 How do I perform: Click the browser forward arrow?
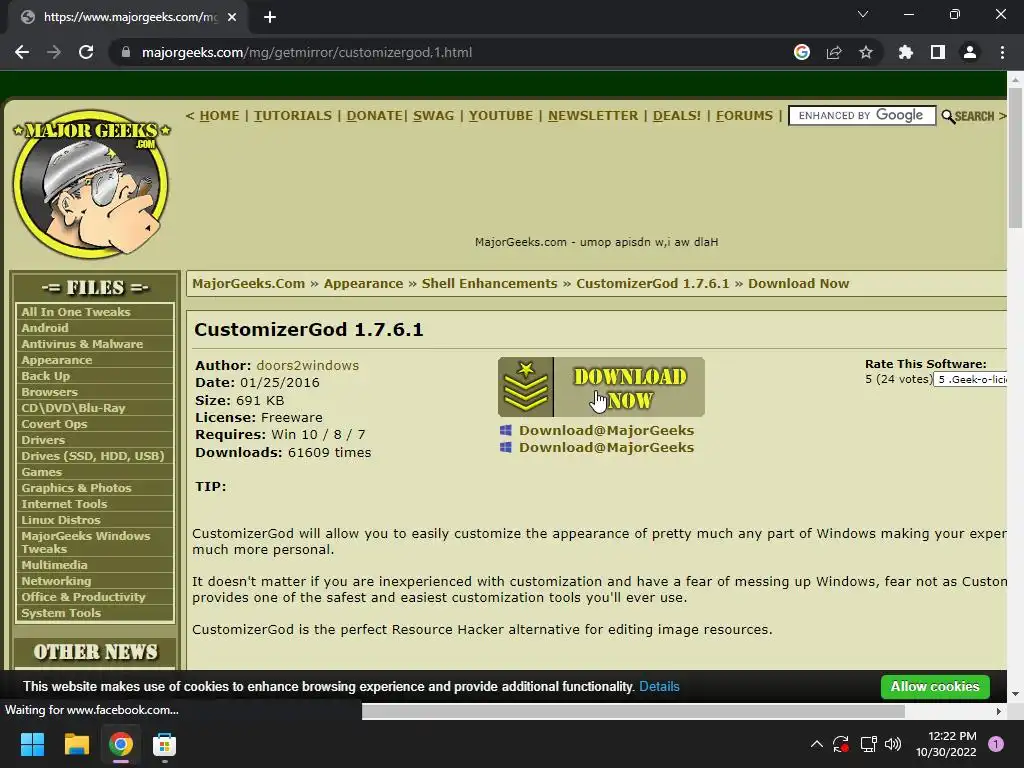54,52
